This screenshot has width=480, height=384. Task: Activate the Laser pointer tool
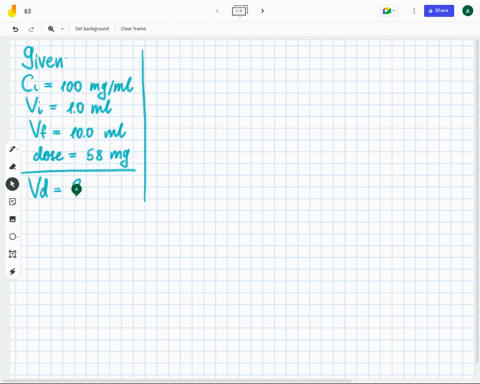point(12,272)
